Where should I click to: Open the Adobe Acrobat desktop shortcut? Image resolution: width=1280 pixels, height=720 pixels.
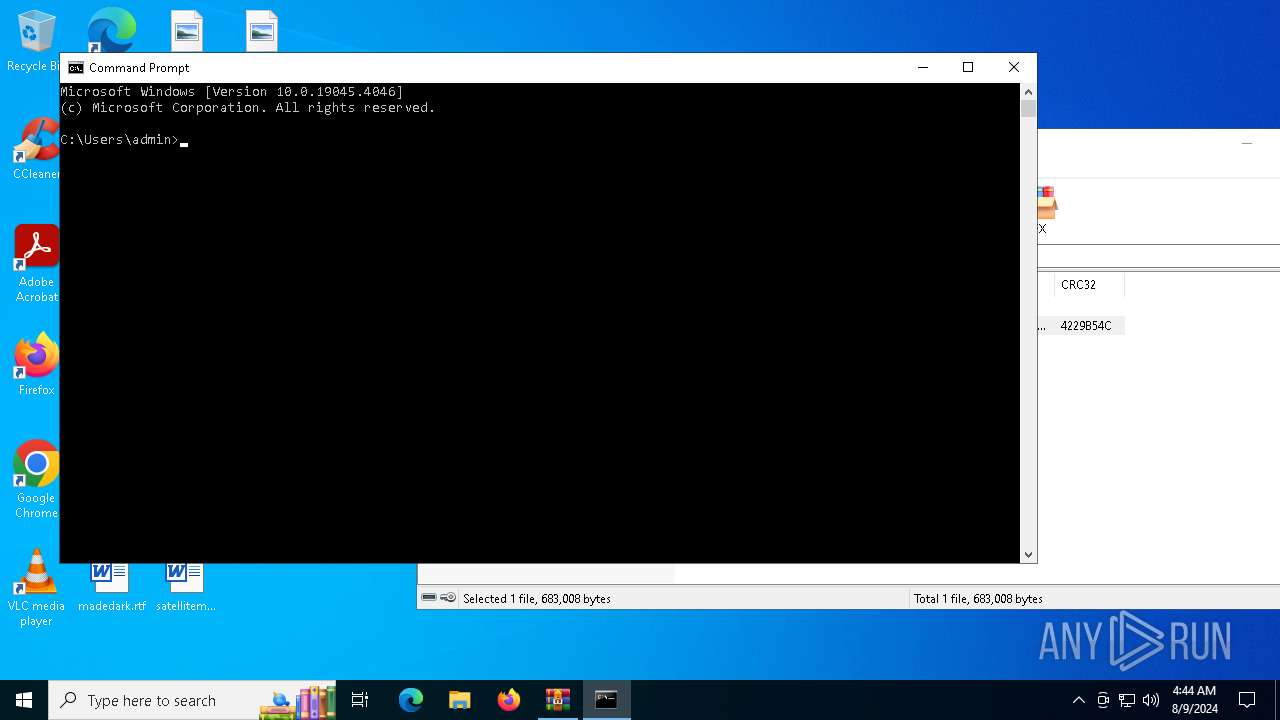36,263
